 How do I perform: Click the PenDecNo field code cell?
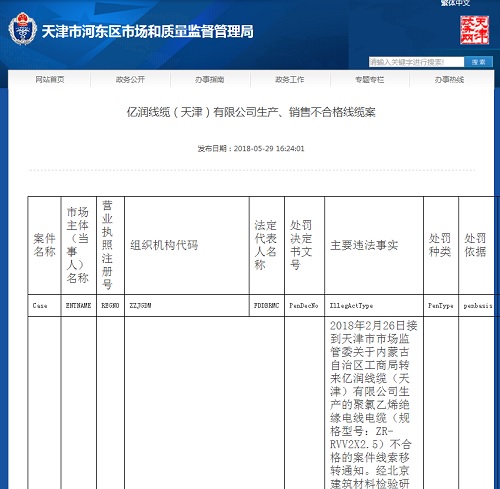(304, 305)
